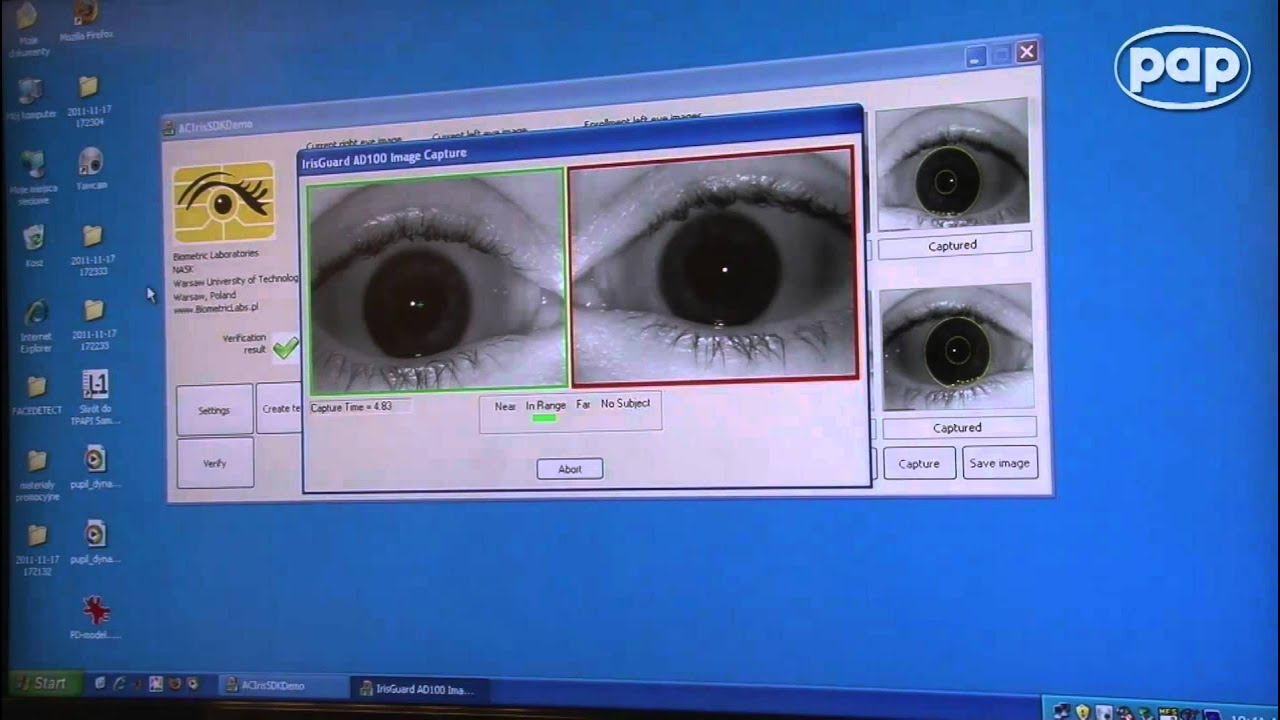Click the Near range label

[505, 406]
